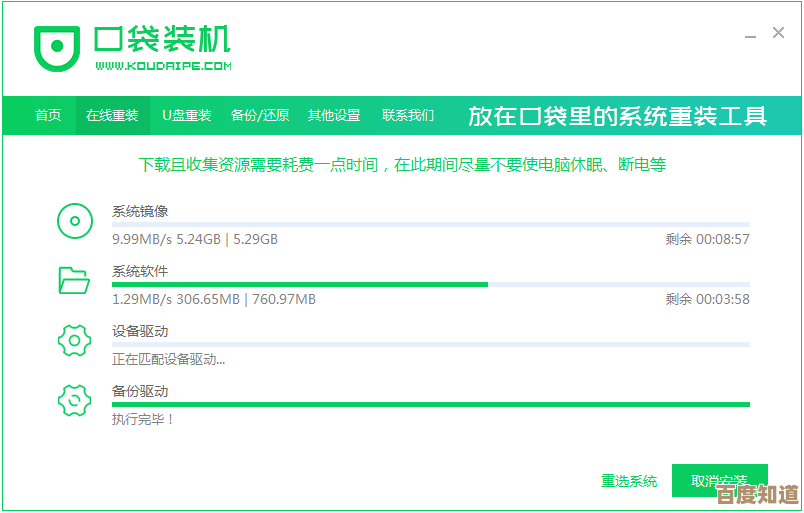
Task: Click the 设备驱动 progress bar
Action: click(x=430, y=344)
